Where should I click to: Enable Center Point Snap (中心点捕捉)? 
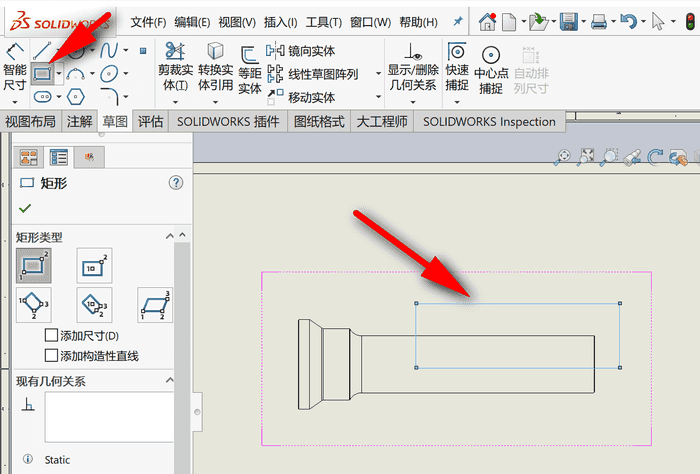pyautogui.click(x=491, y=71)
